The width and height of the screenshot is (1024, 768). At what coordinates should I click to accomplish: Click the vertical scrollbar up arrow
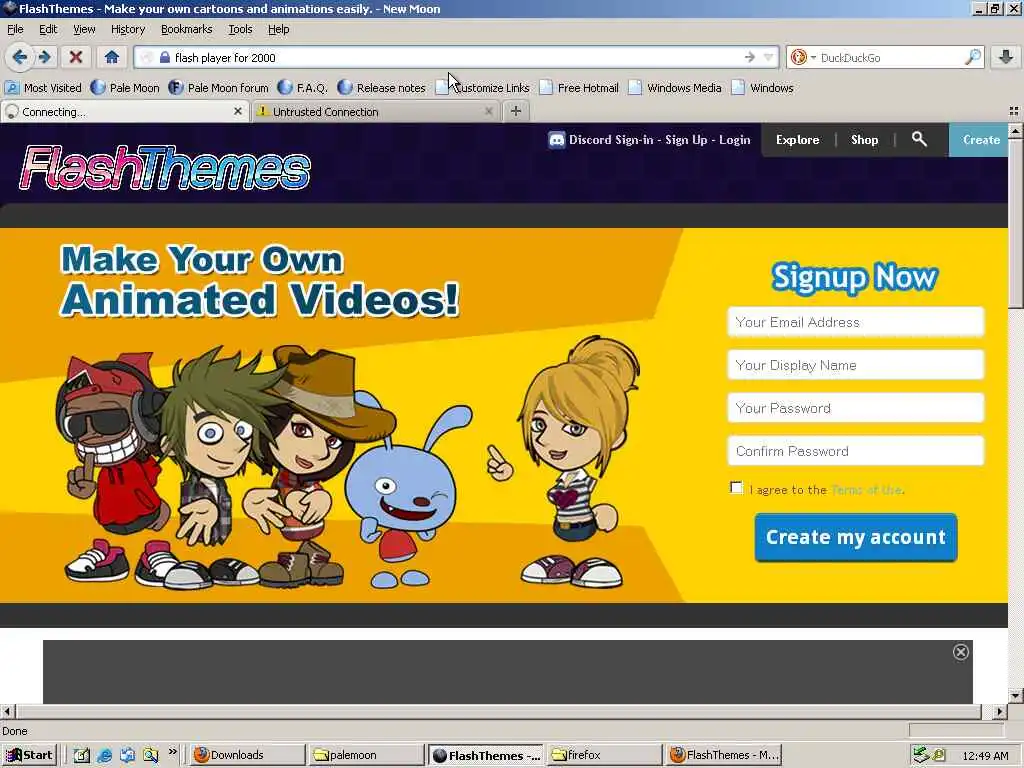pyautogui.click(x=1016, y=131)
